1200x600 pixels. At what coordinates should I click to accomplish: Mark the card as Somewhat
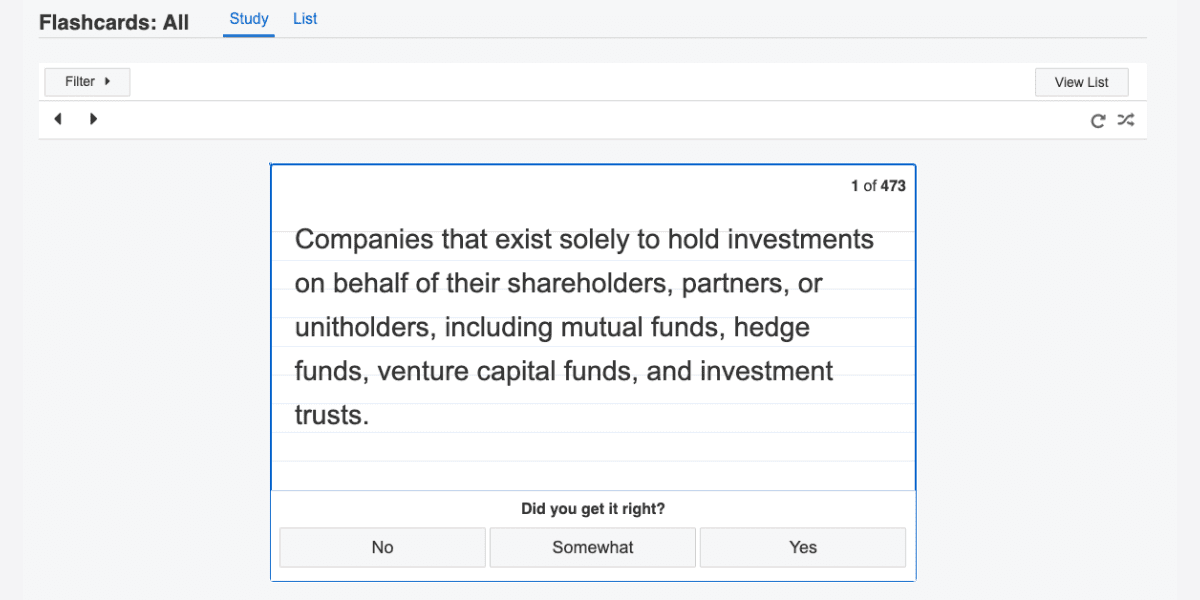click(x=593, y=547)
